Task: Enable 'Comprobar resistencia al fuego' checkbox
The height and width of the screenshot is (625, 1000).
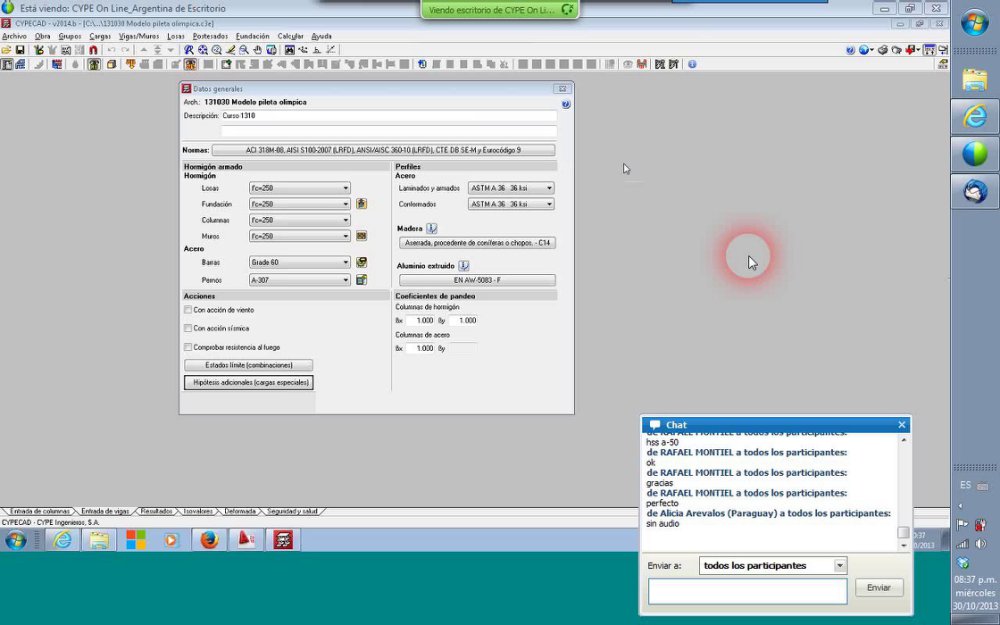Action: 188,348
